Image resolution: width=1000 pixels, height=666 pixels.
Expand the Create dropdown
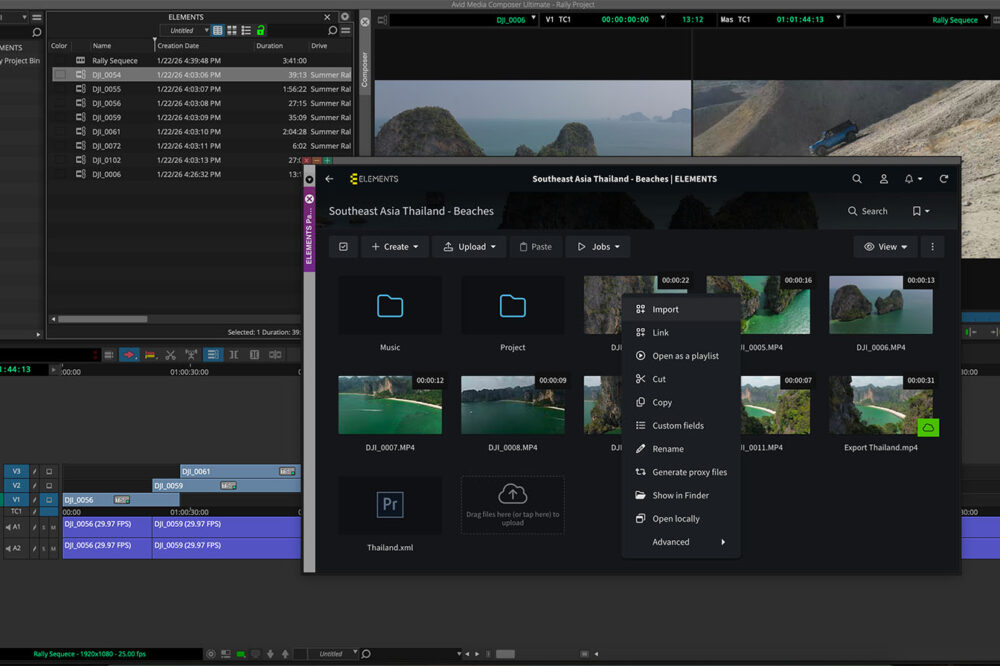pos(395,247)
